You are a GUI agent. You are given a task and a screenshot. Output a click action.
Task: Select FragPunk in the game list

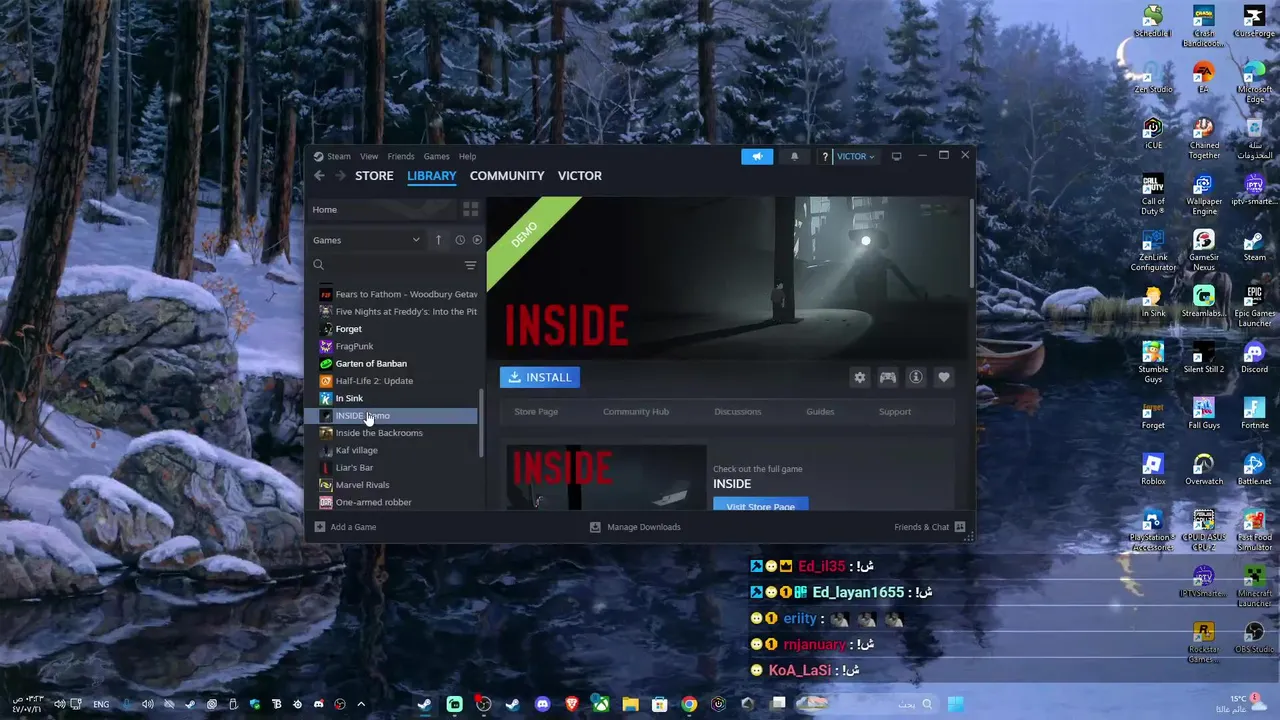[x=397, y=346]
